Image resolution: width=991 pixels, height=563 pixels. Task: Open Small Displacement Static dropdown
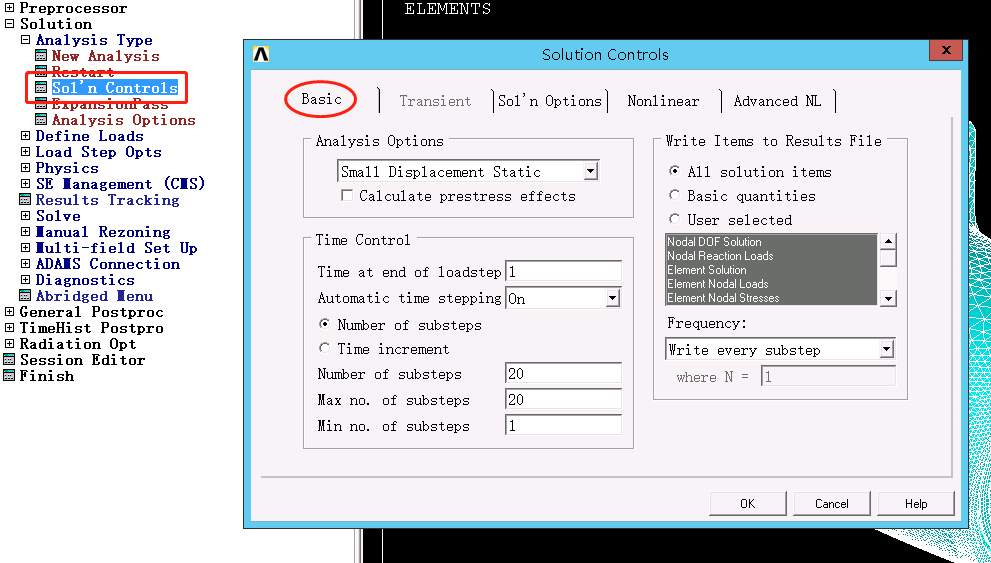(590, 171)
